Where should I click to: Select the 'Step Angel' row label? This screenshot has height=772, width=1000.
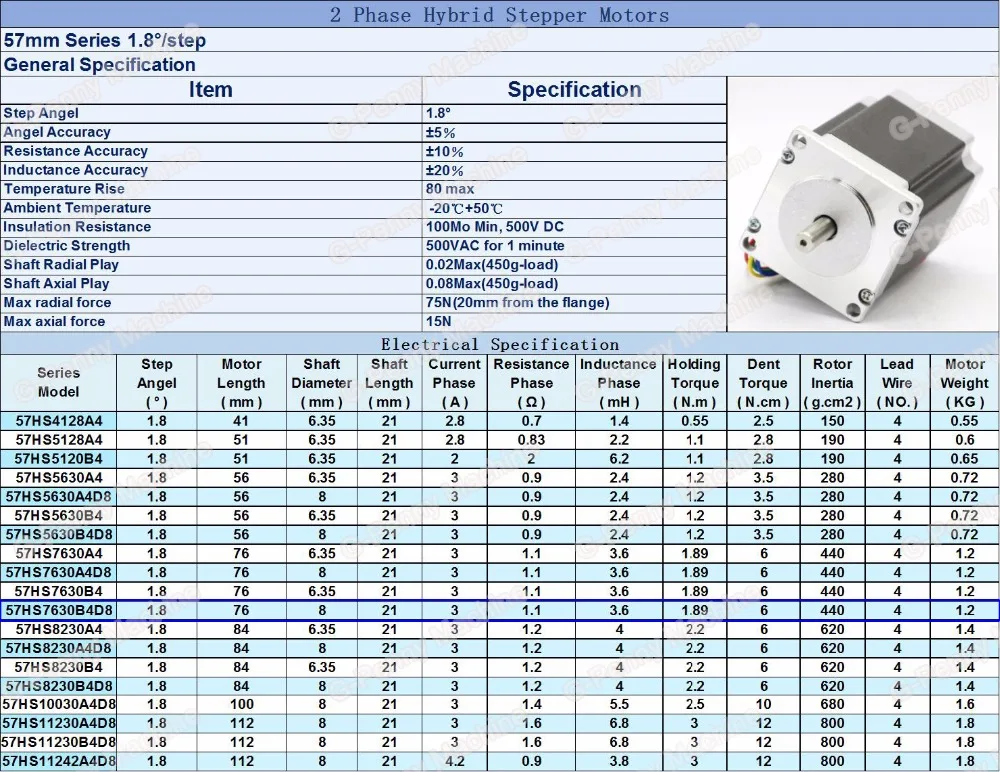click(x=41, y=113)
